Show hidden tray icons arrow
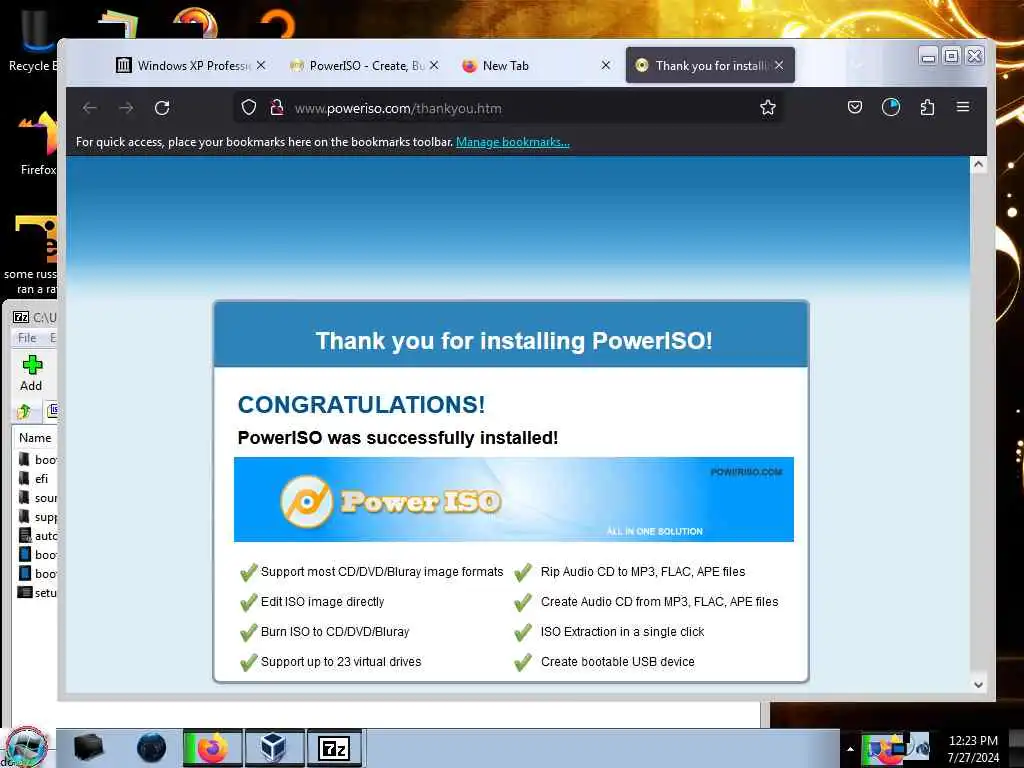Viewport: 1024px width, 768px height. pos(850,749)
